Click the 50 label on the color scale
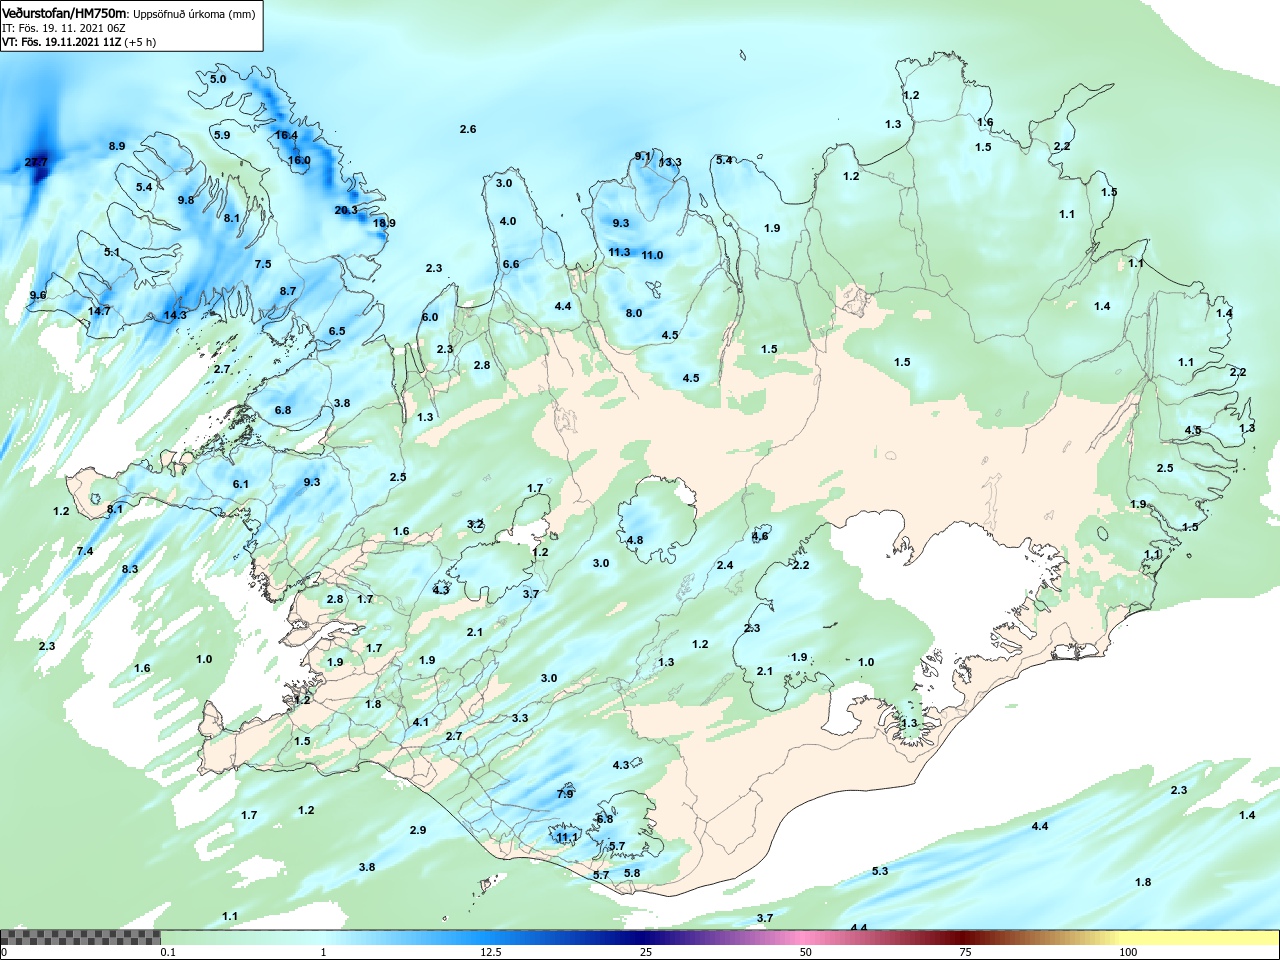 [x=806, y=952]
